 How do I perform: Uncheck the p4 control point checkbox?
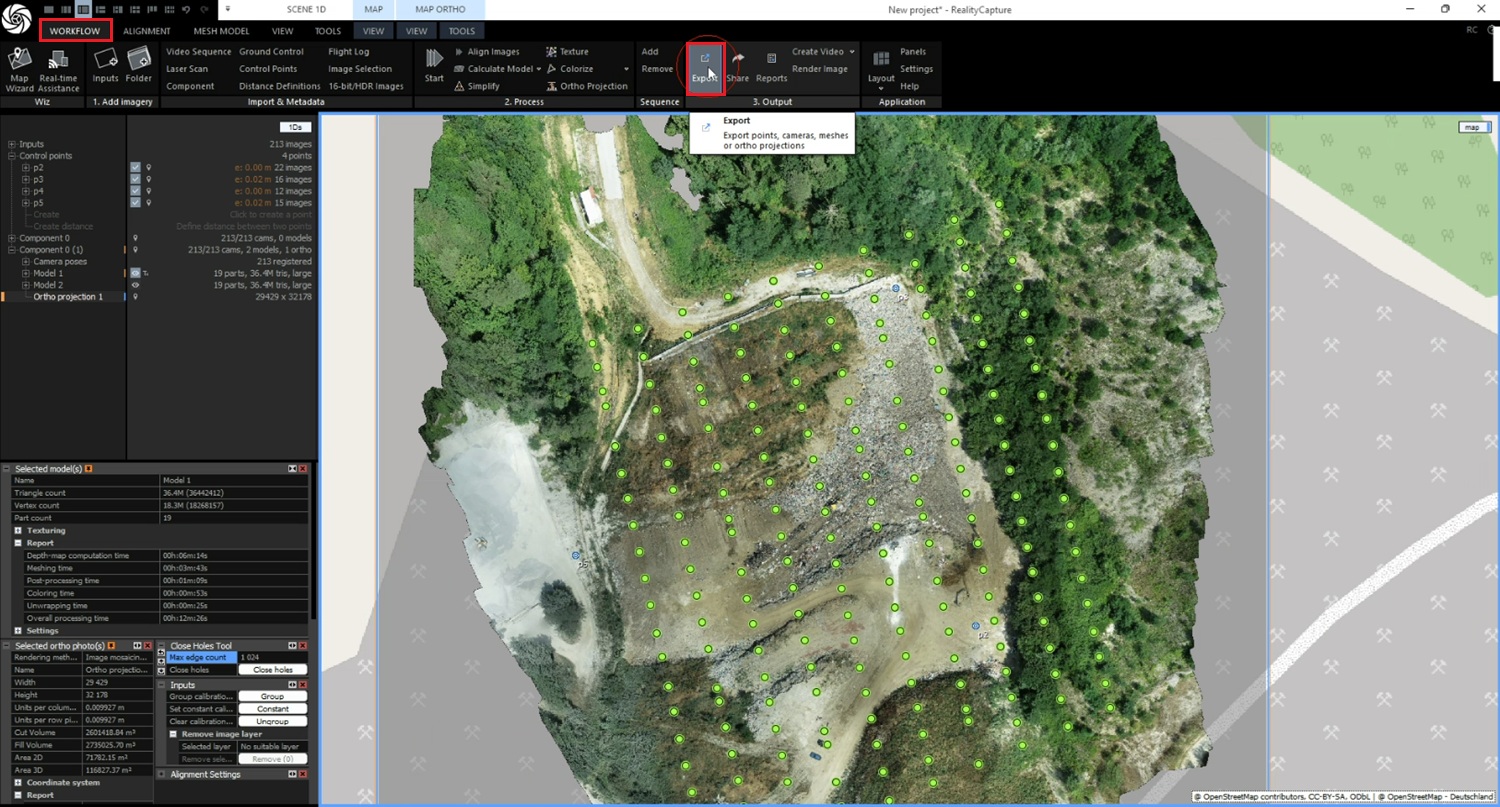(135, 191)
